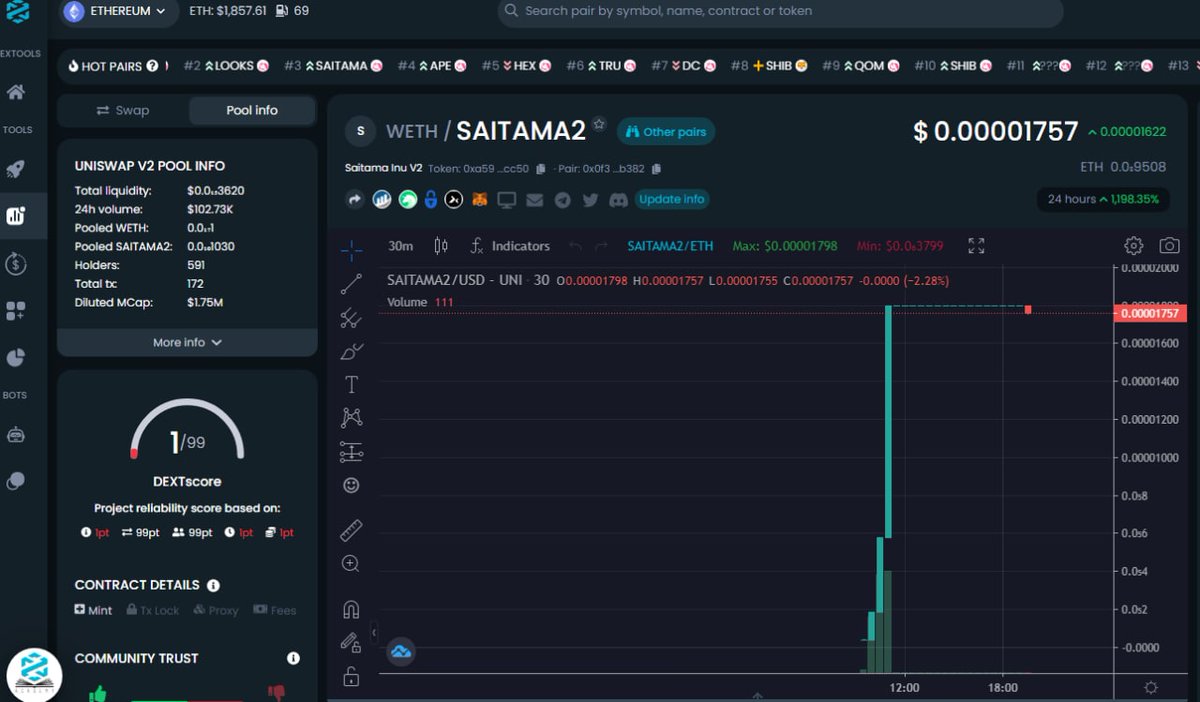The height and width of the screenshot is (702, 1200).
Task: Open the 30m timeframe dropdown
Action: (400, 245)
